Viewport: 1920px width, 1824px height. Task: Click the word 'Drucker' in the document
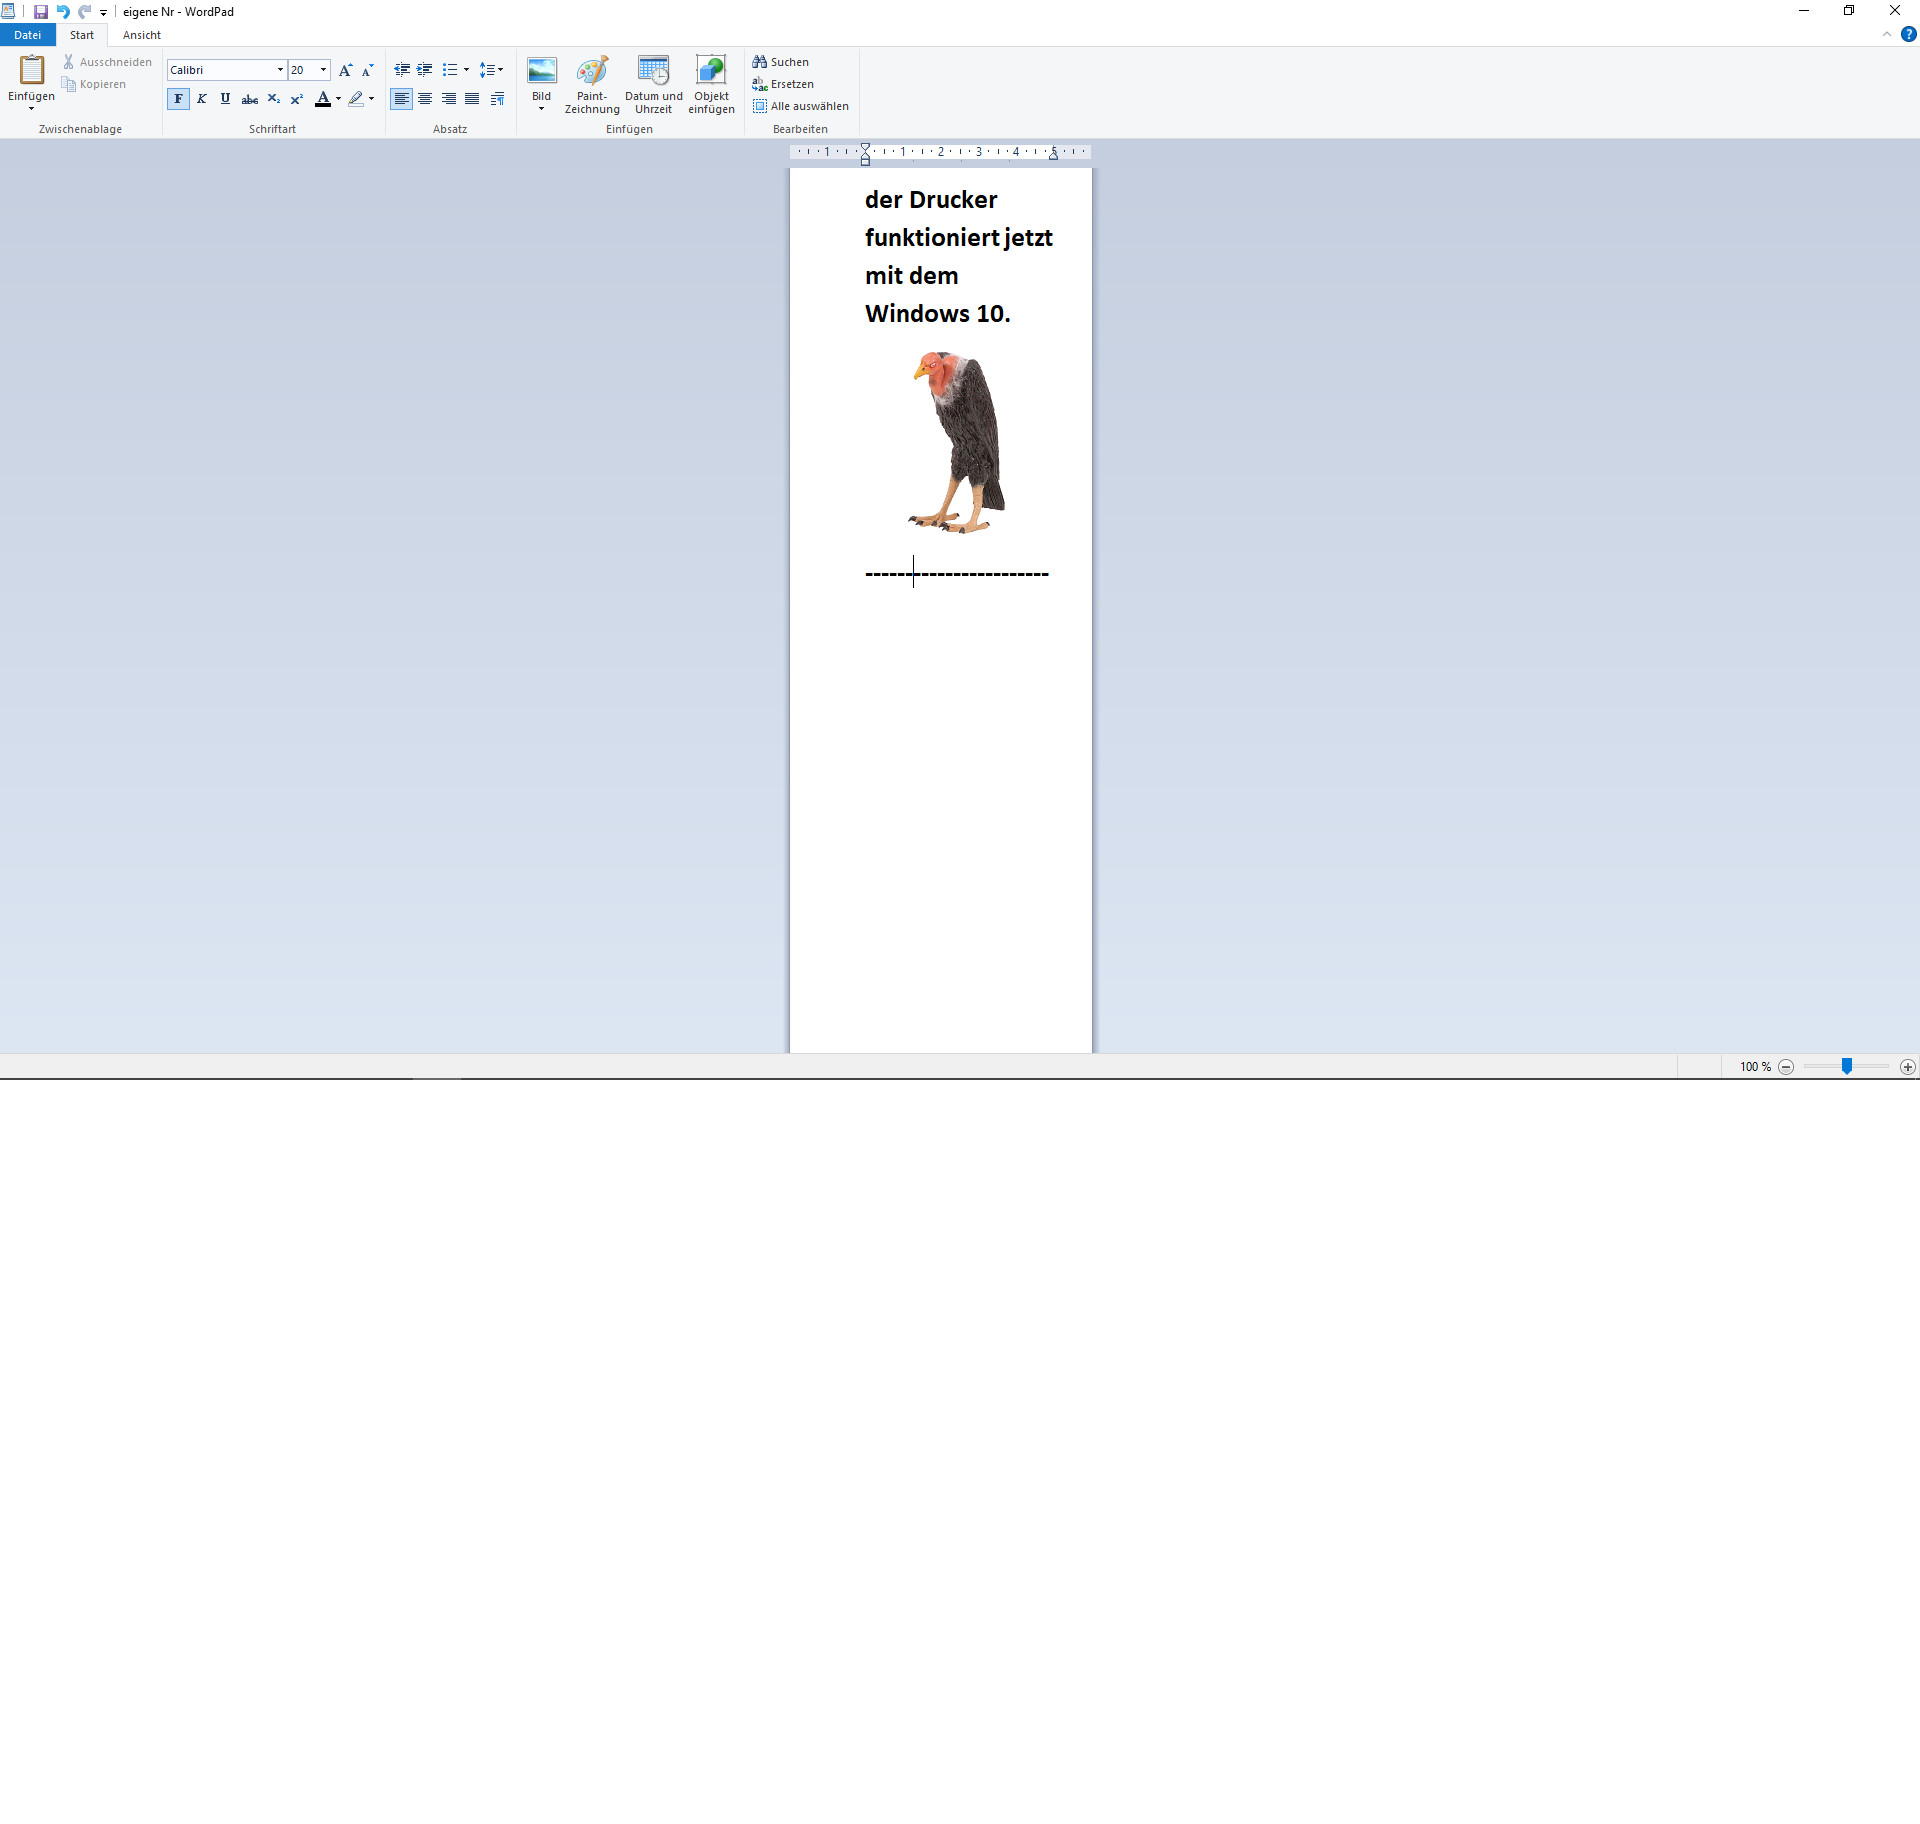pyautogui.click(x=952, y=200)
